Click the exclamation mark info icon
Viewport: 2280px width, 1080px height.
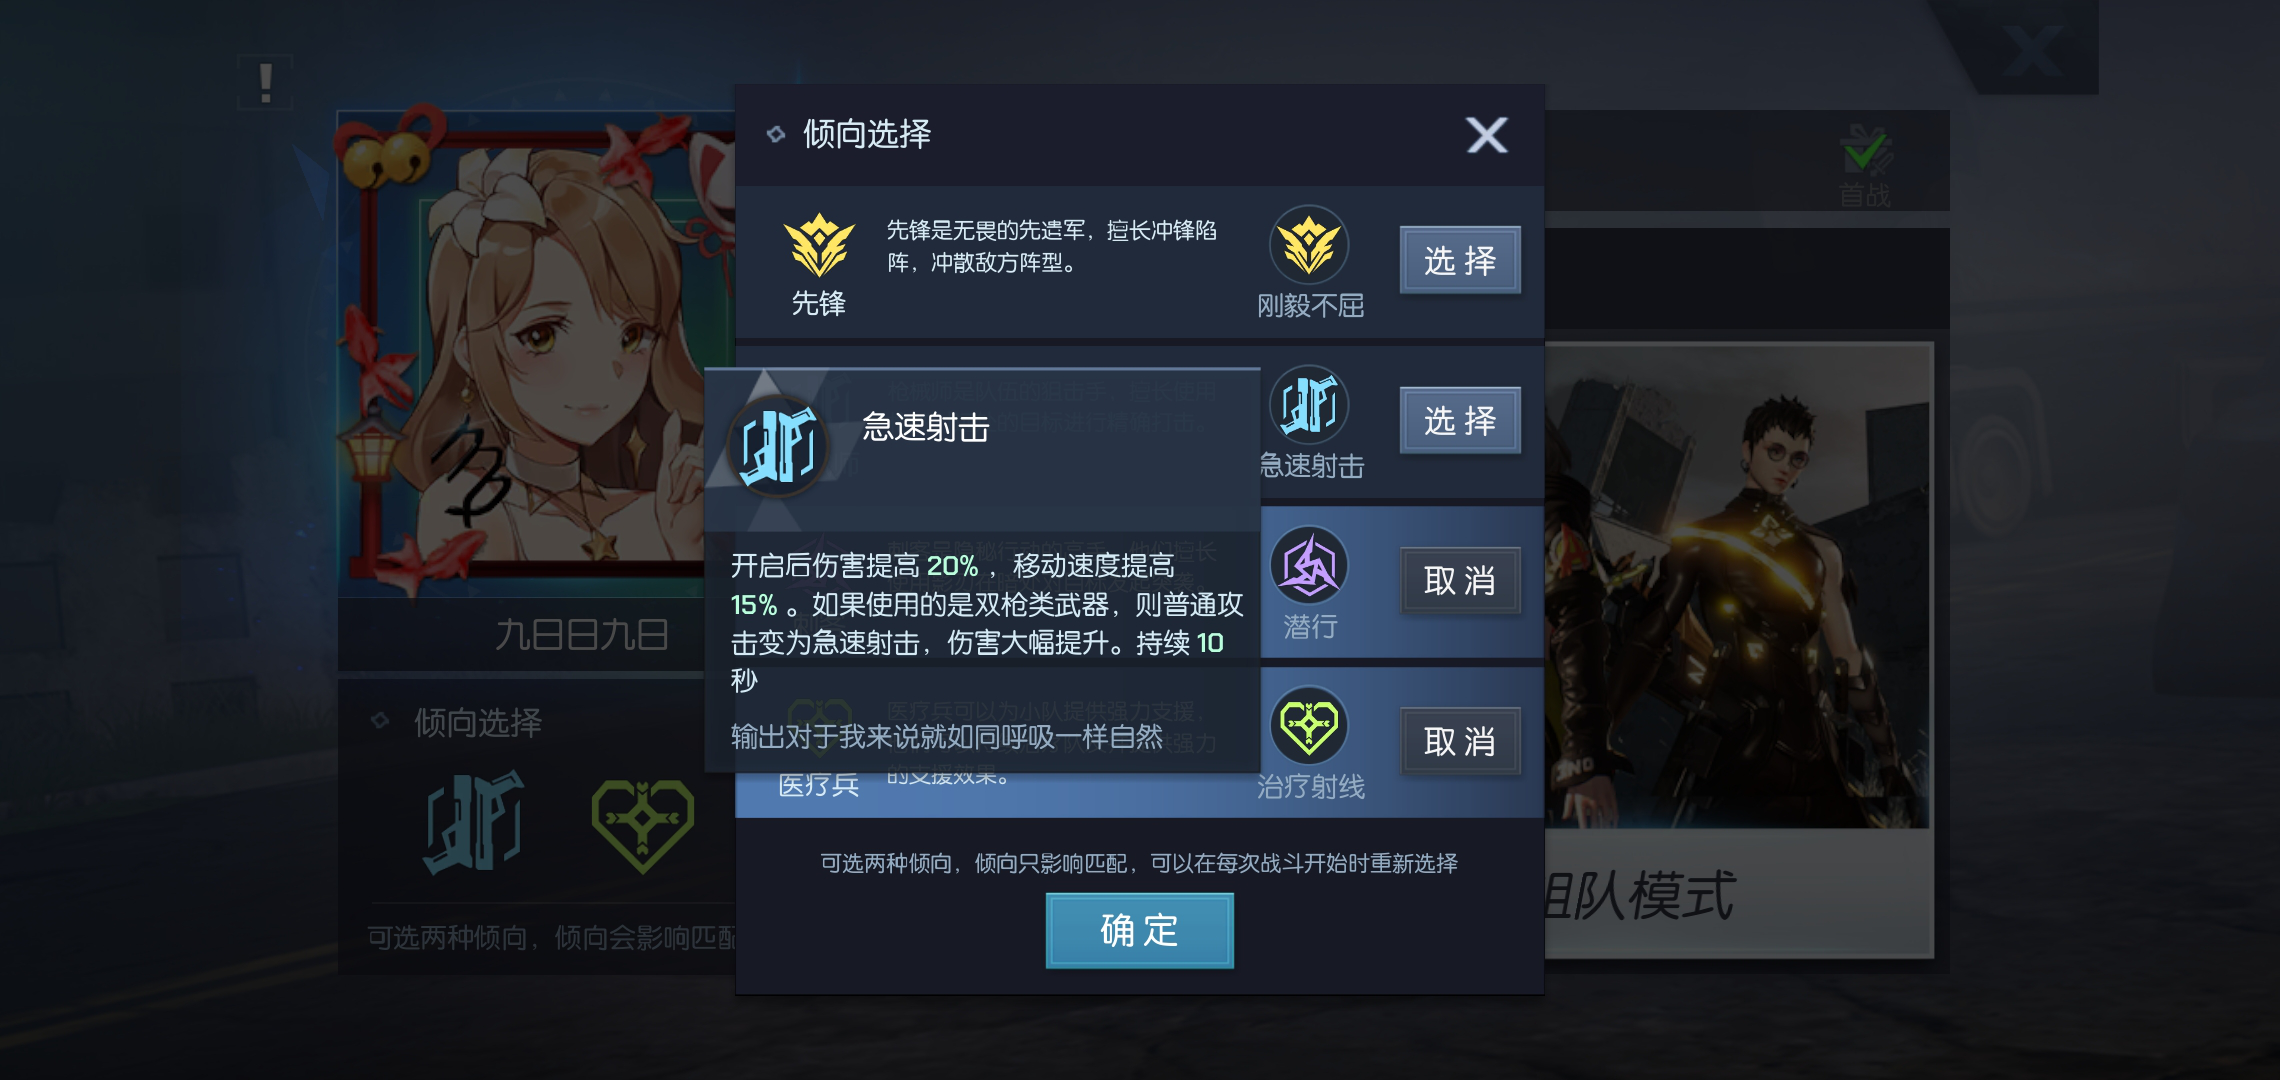tap(265, 83)
